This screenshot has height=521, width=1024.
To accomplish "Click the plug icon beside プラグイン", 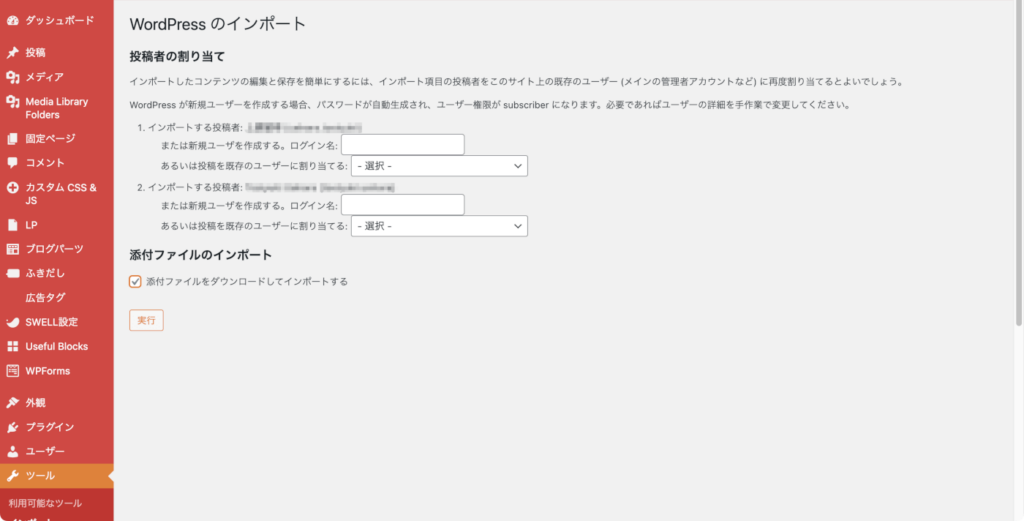I will click(x=12, y=427).
